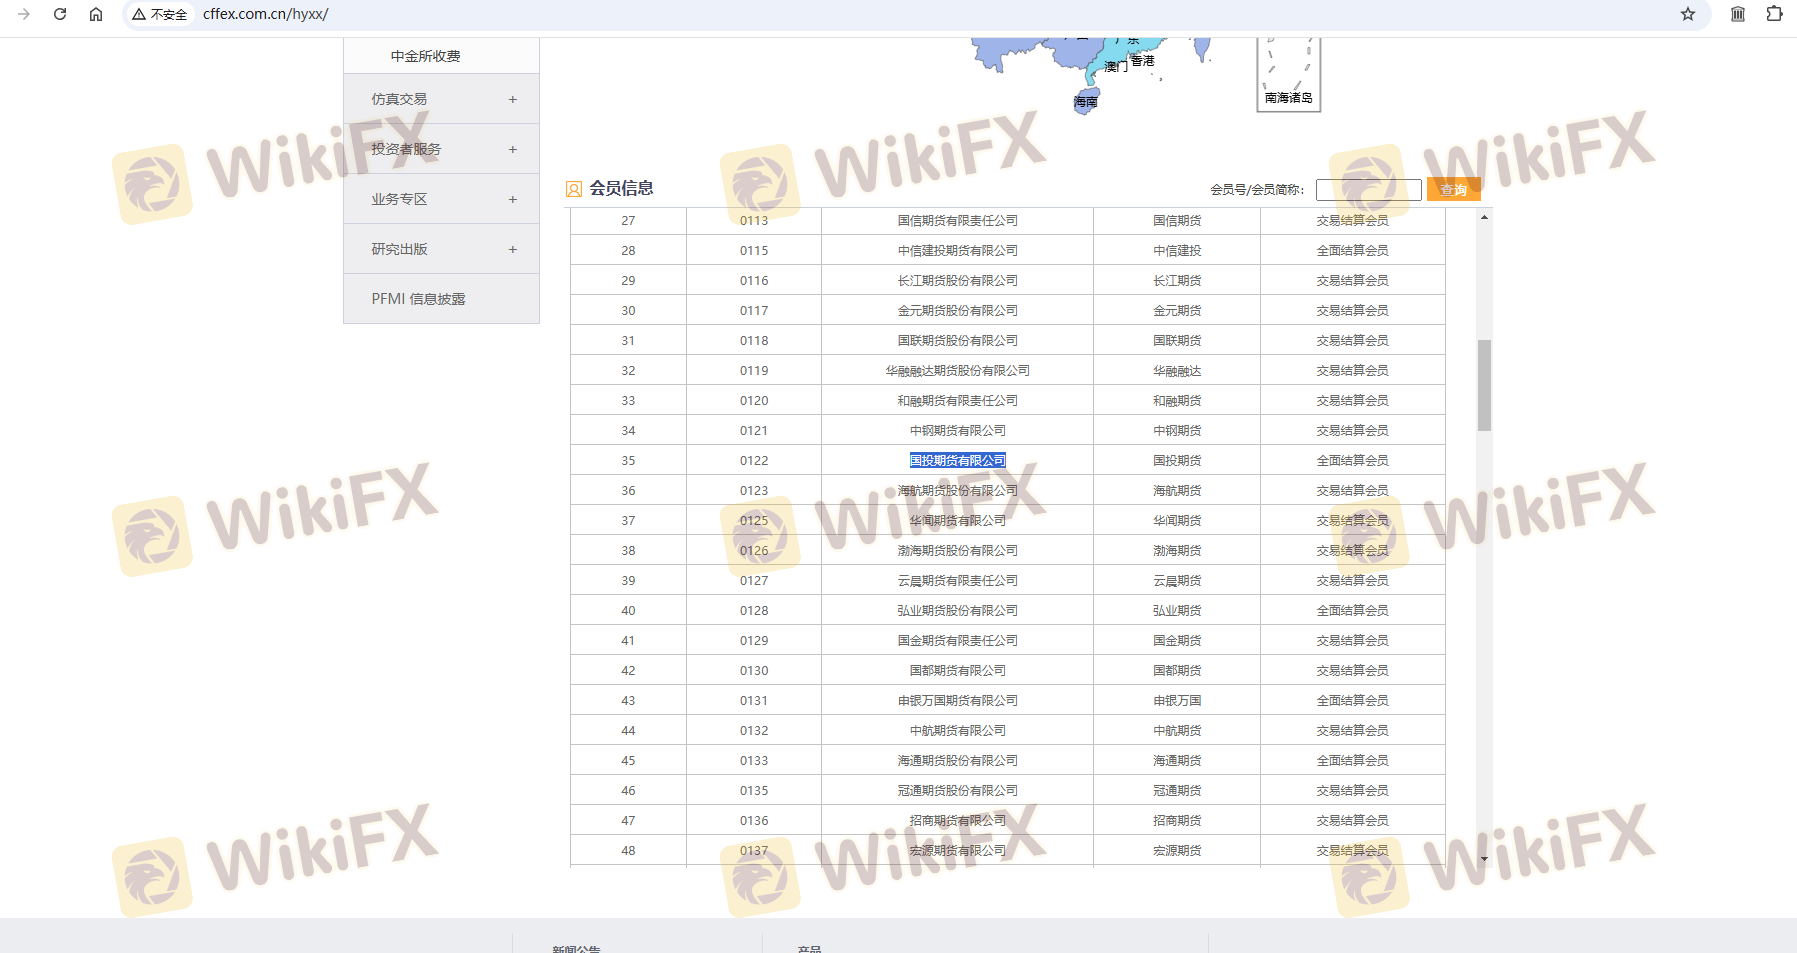Image resolution: width=1797 pixels, height=953 pixels.
Task: Expand the 投资者服务 plus sign
Action: tap(513, 149)
